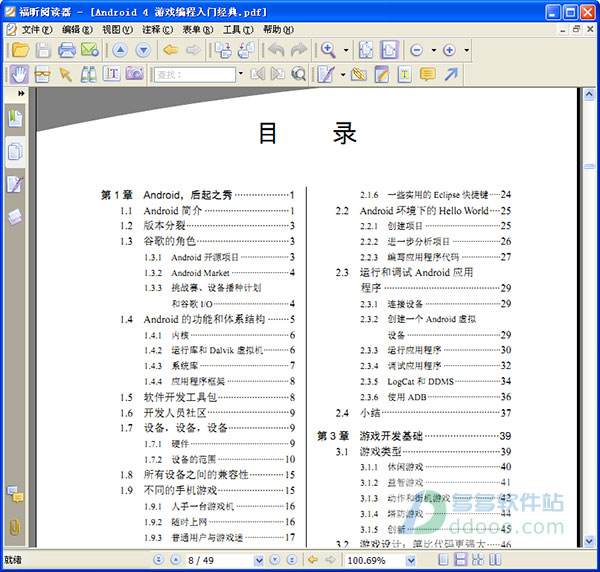Open the 注释(C) menu
The image size is (600, 572).
[157, 29]
